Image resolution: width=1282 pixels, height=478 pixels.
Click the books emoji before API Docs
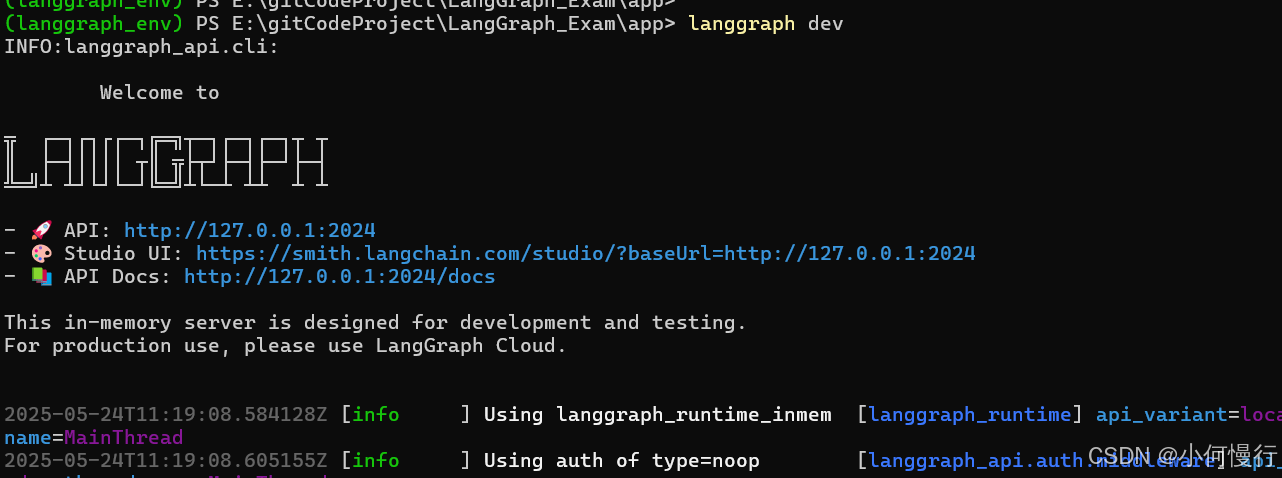click(41, 276)
